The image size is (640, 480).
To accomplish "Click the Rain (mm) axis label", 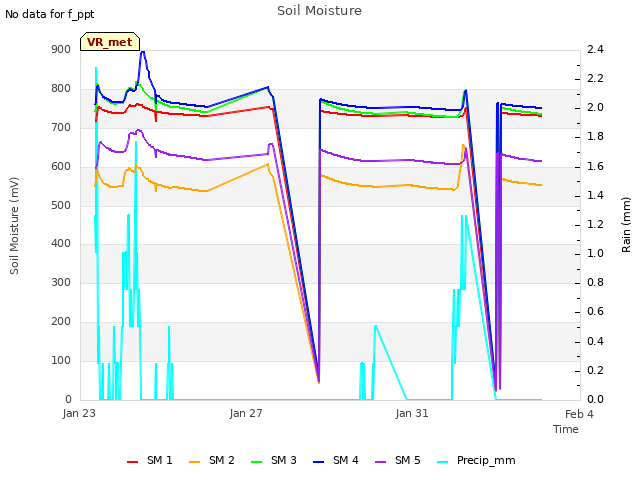I will point(626,225).
